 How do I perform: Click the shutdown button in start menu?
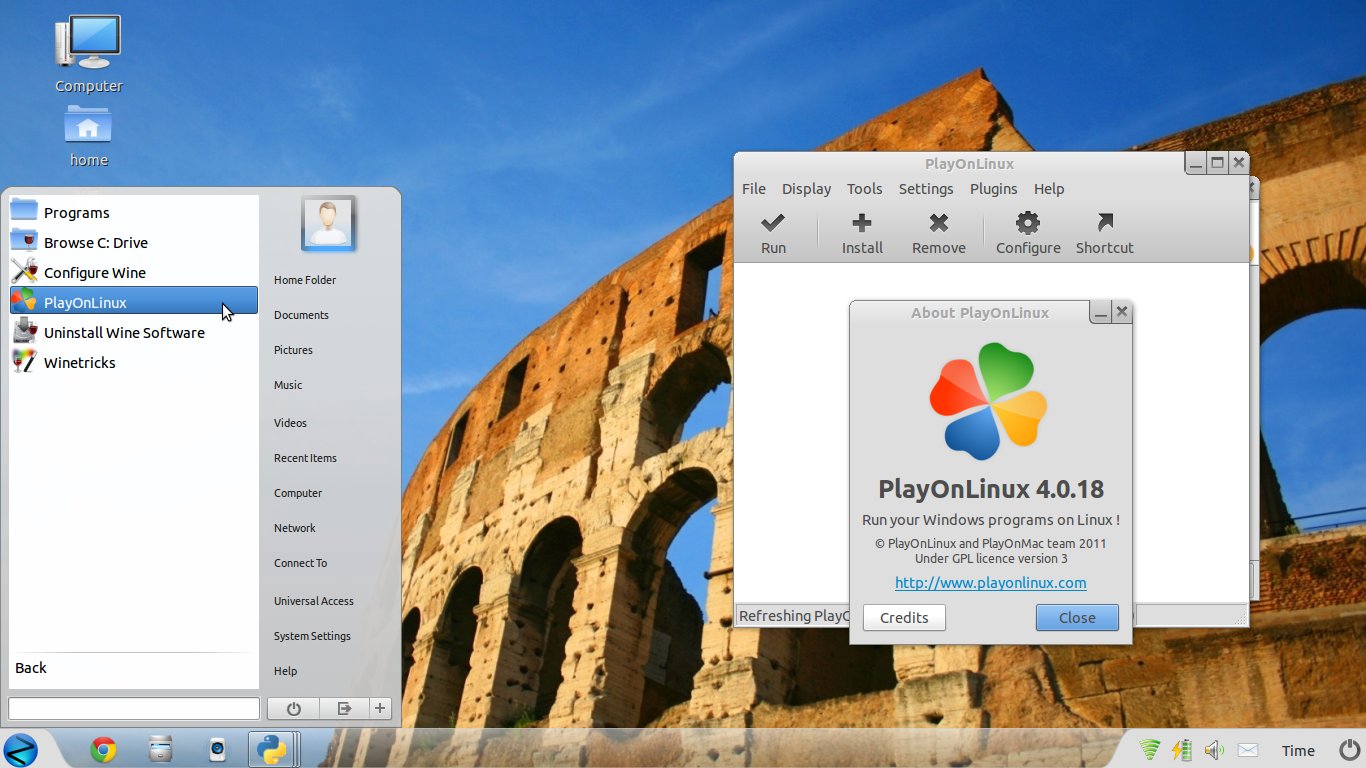[x=293, y=708]
